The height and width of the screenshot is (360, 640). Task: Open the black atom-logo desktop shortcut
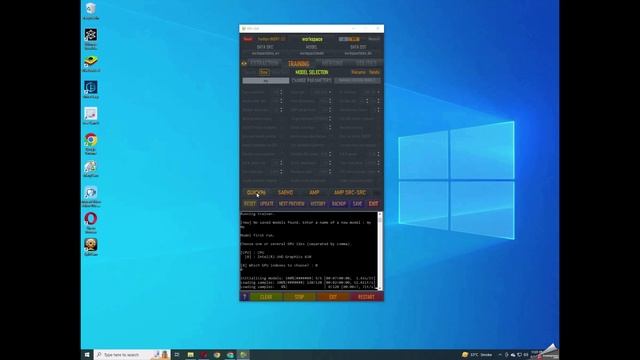coord(91,38)
